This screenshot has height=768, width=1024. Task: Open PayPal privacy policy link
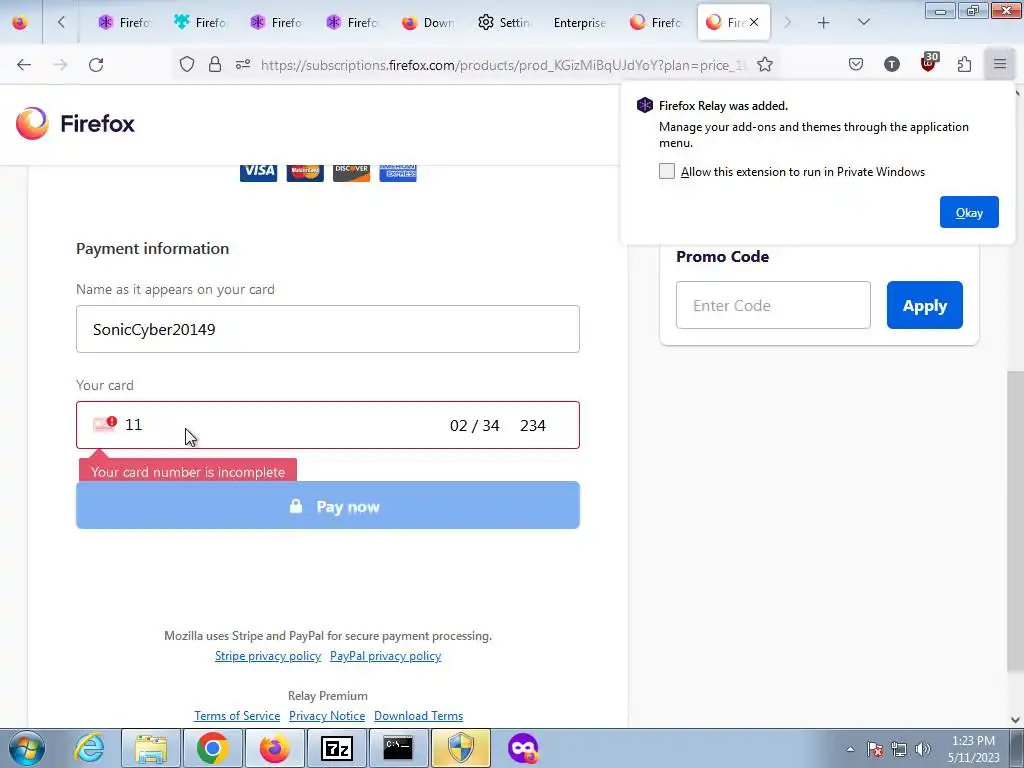(385, 656)
